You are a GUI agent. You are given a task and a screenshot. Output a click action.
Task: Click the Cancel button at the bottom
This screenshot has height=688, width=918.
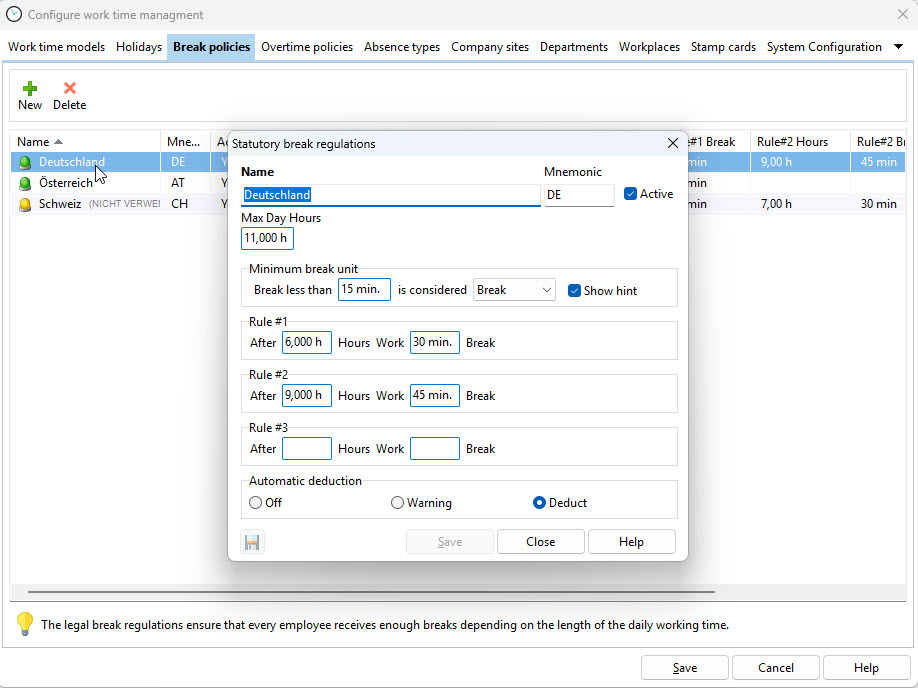[775, 668]
